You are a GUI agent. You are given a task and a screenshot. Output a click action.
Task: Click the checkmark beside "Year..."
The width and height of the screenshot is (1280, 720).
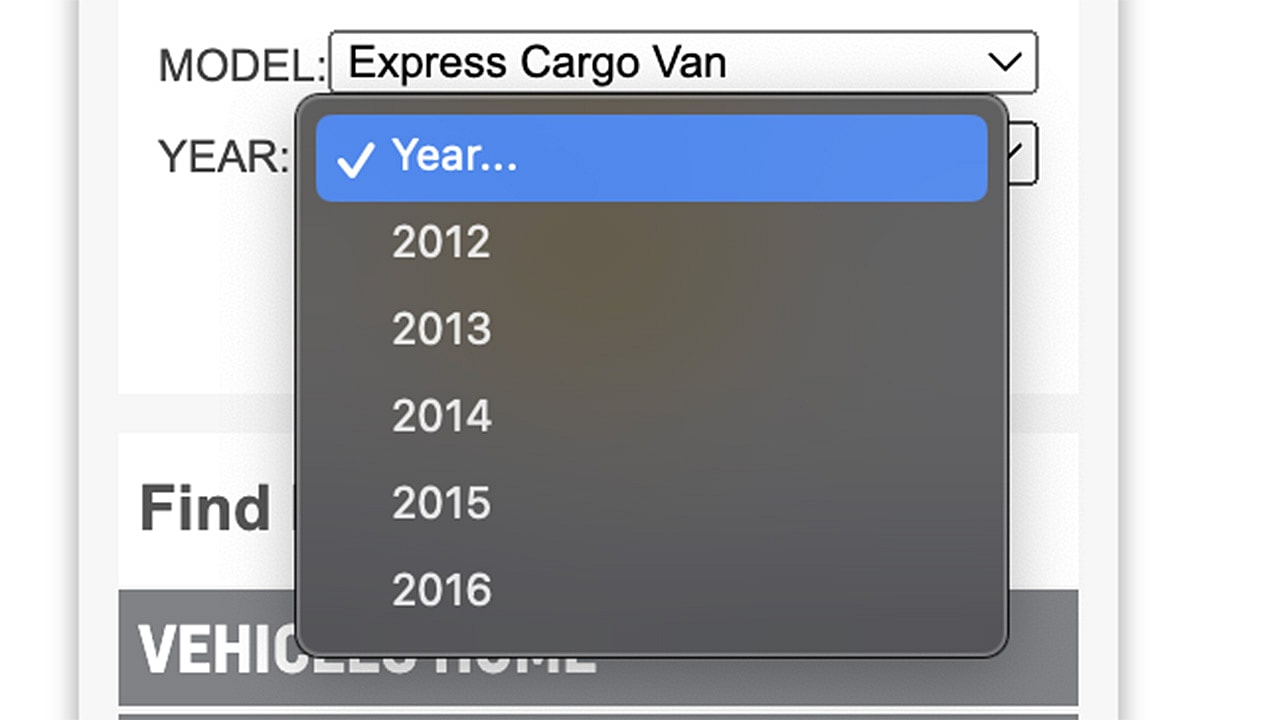(x=355, y=159)
